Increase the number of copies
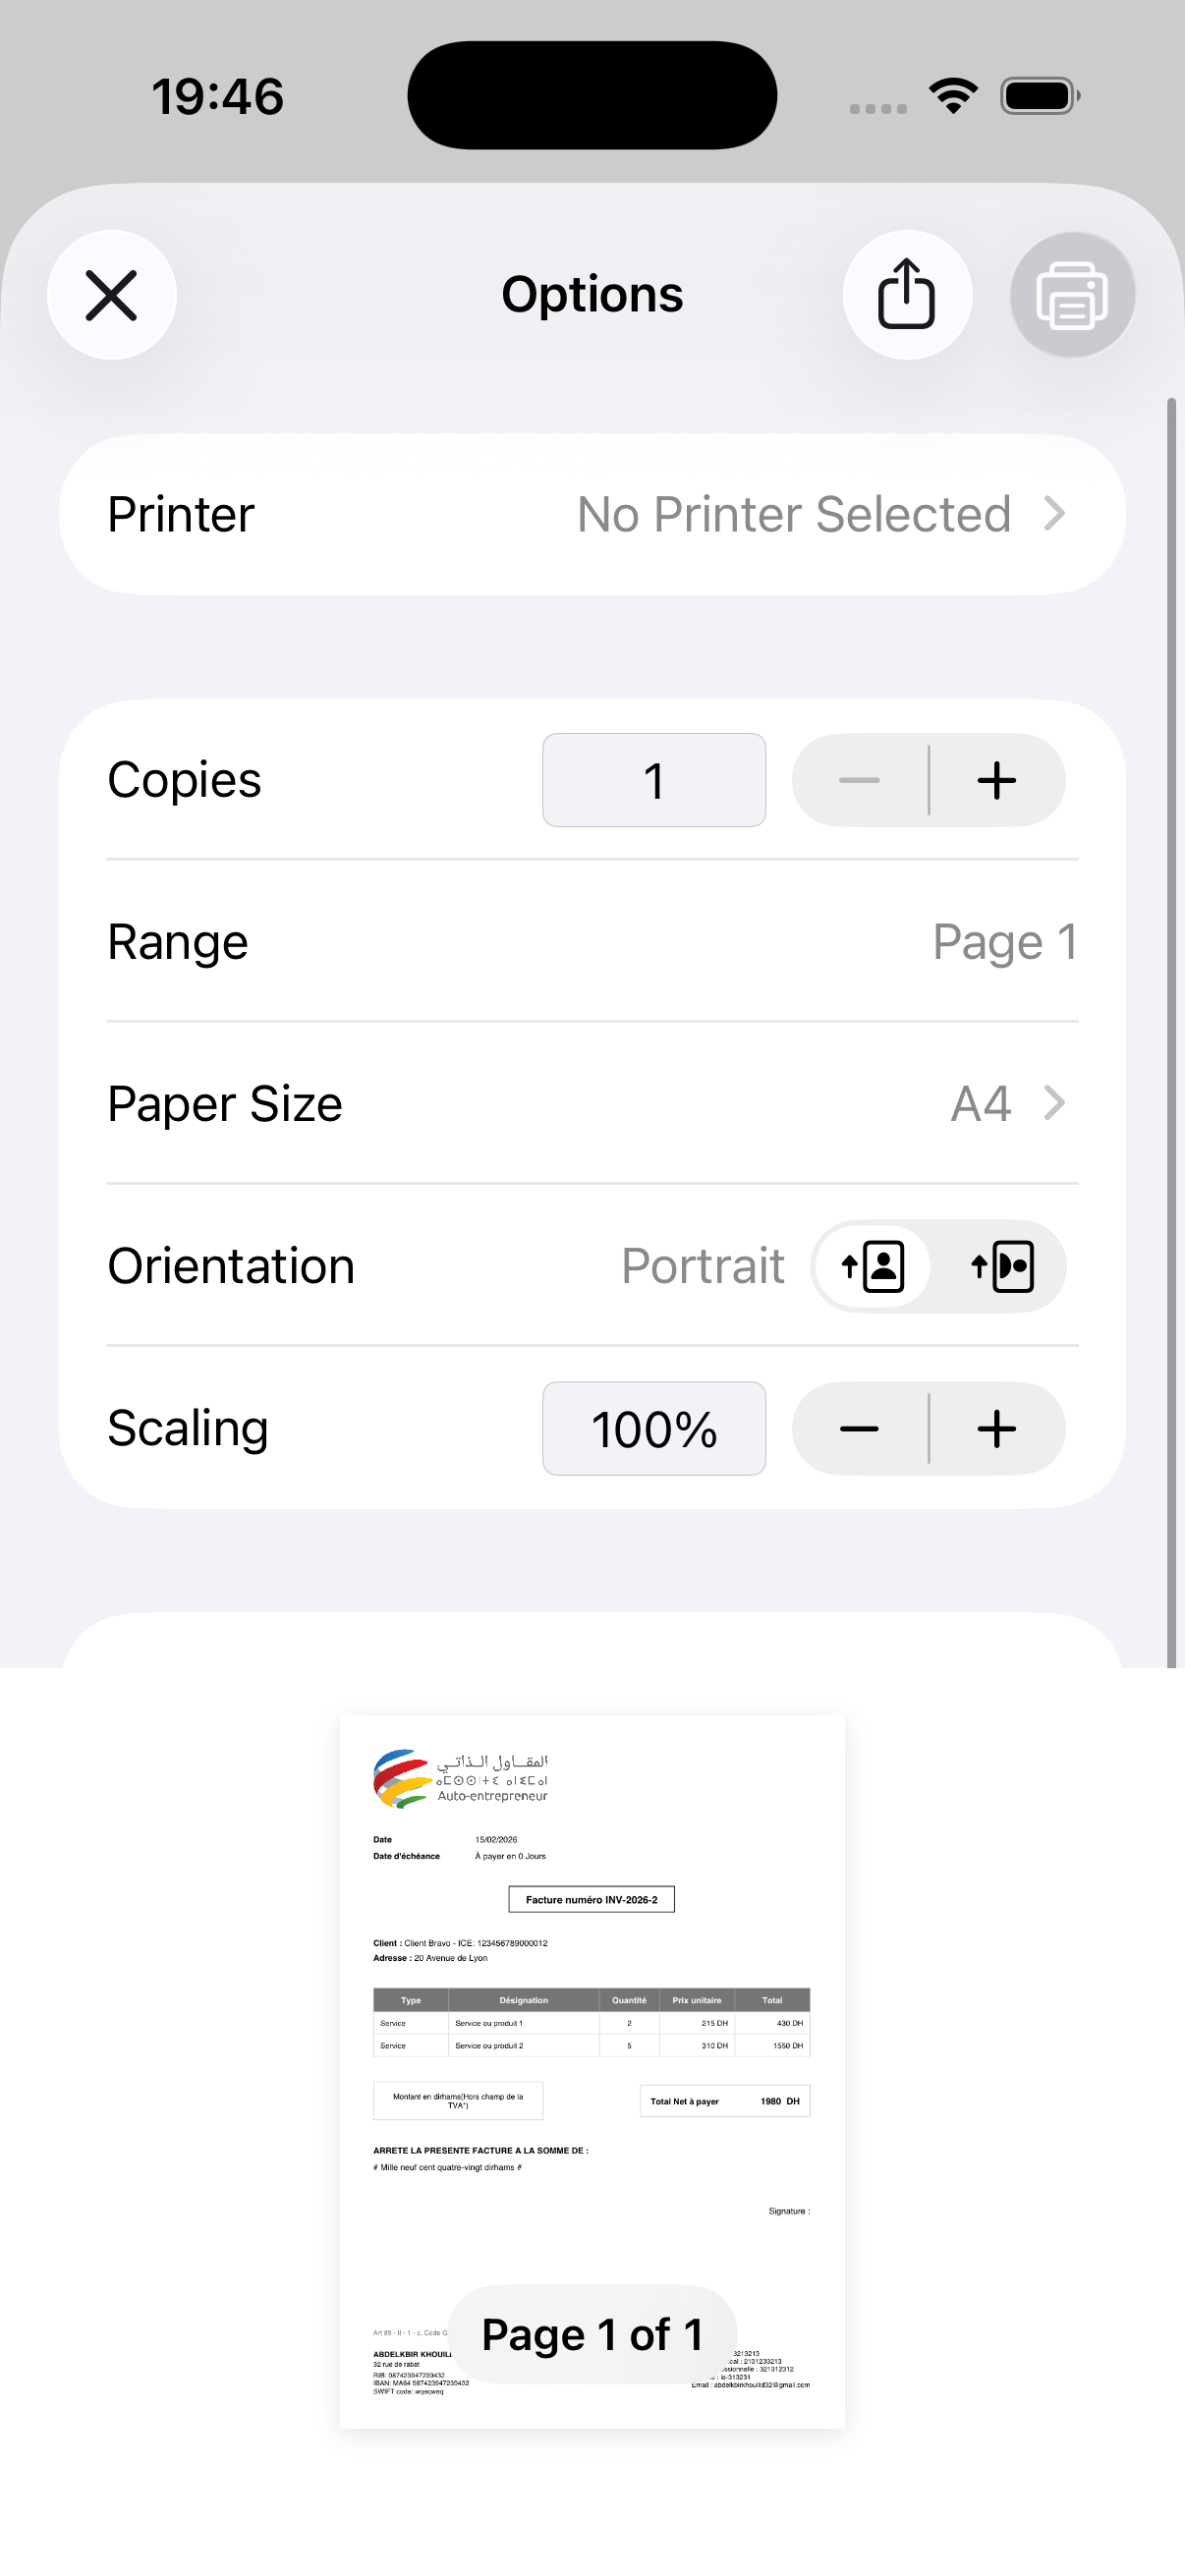The image size is (1185, 2576). [x=997, y=781]
